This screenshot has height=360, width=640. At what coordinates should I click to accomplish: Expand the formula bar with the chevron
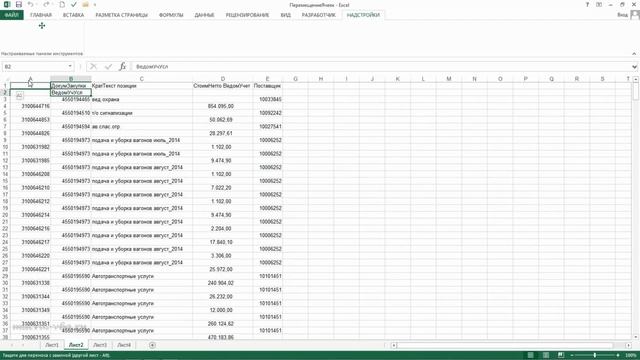coord(634,67)
